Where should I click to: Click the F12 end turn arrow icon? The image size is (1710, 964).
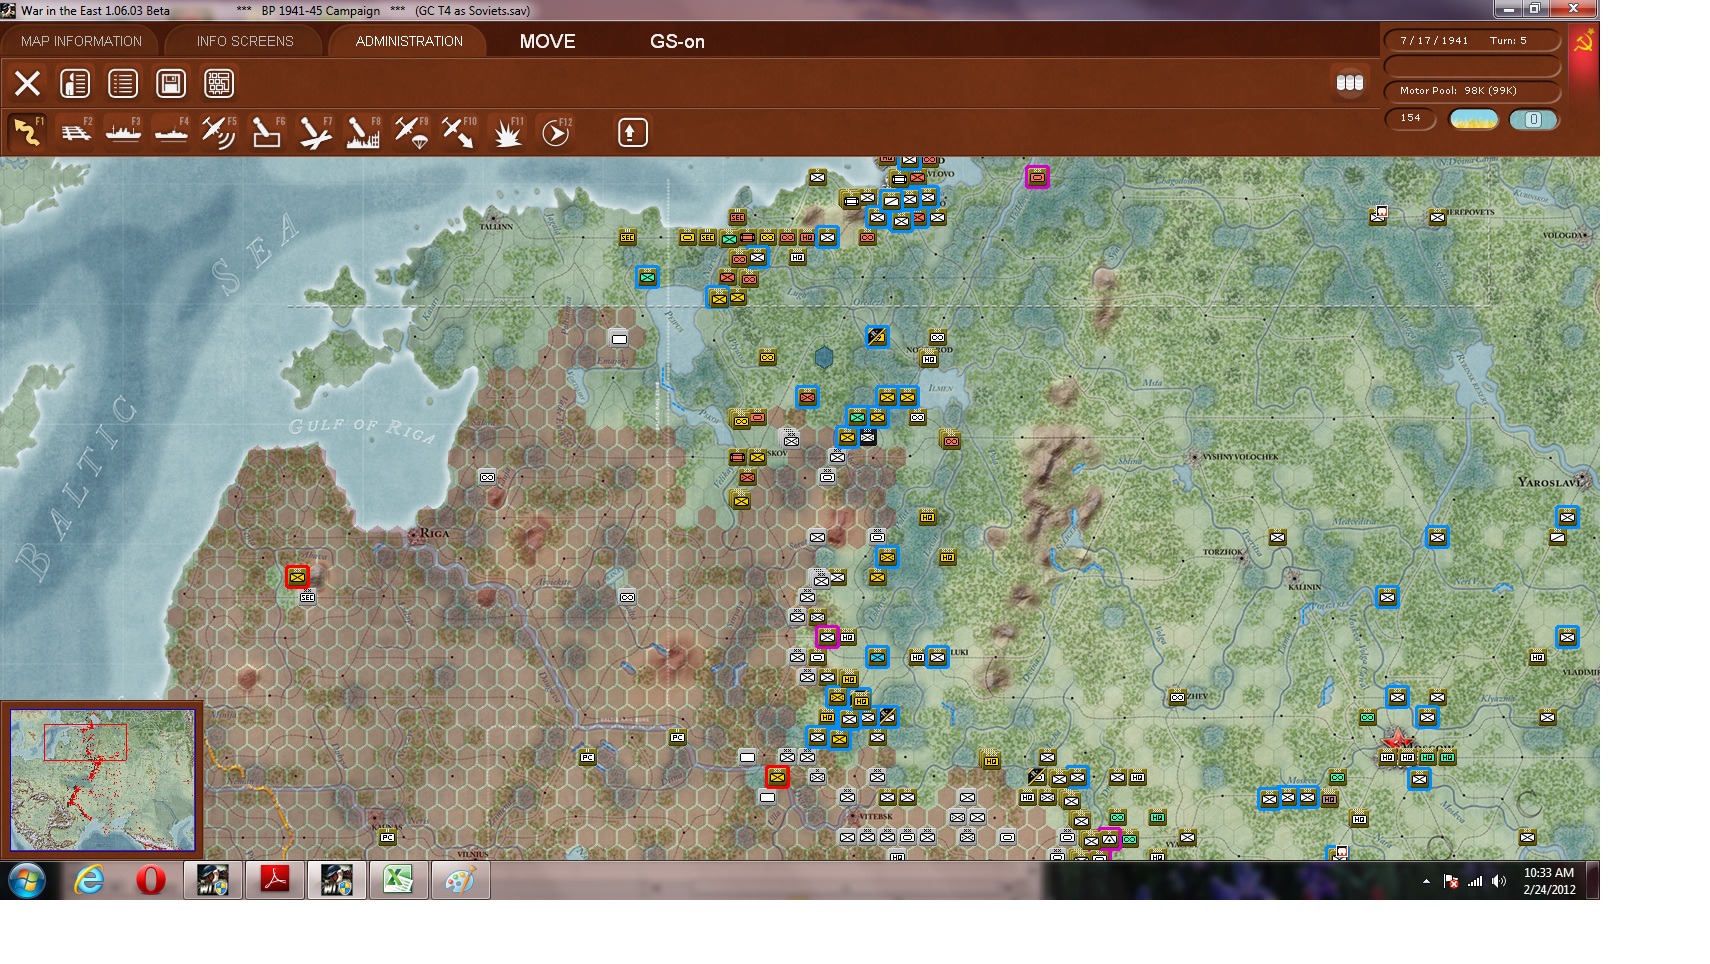pos(556,132)
